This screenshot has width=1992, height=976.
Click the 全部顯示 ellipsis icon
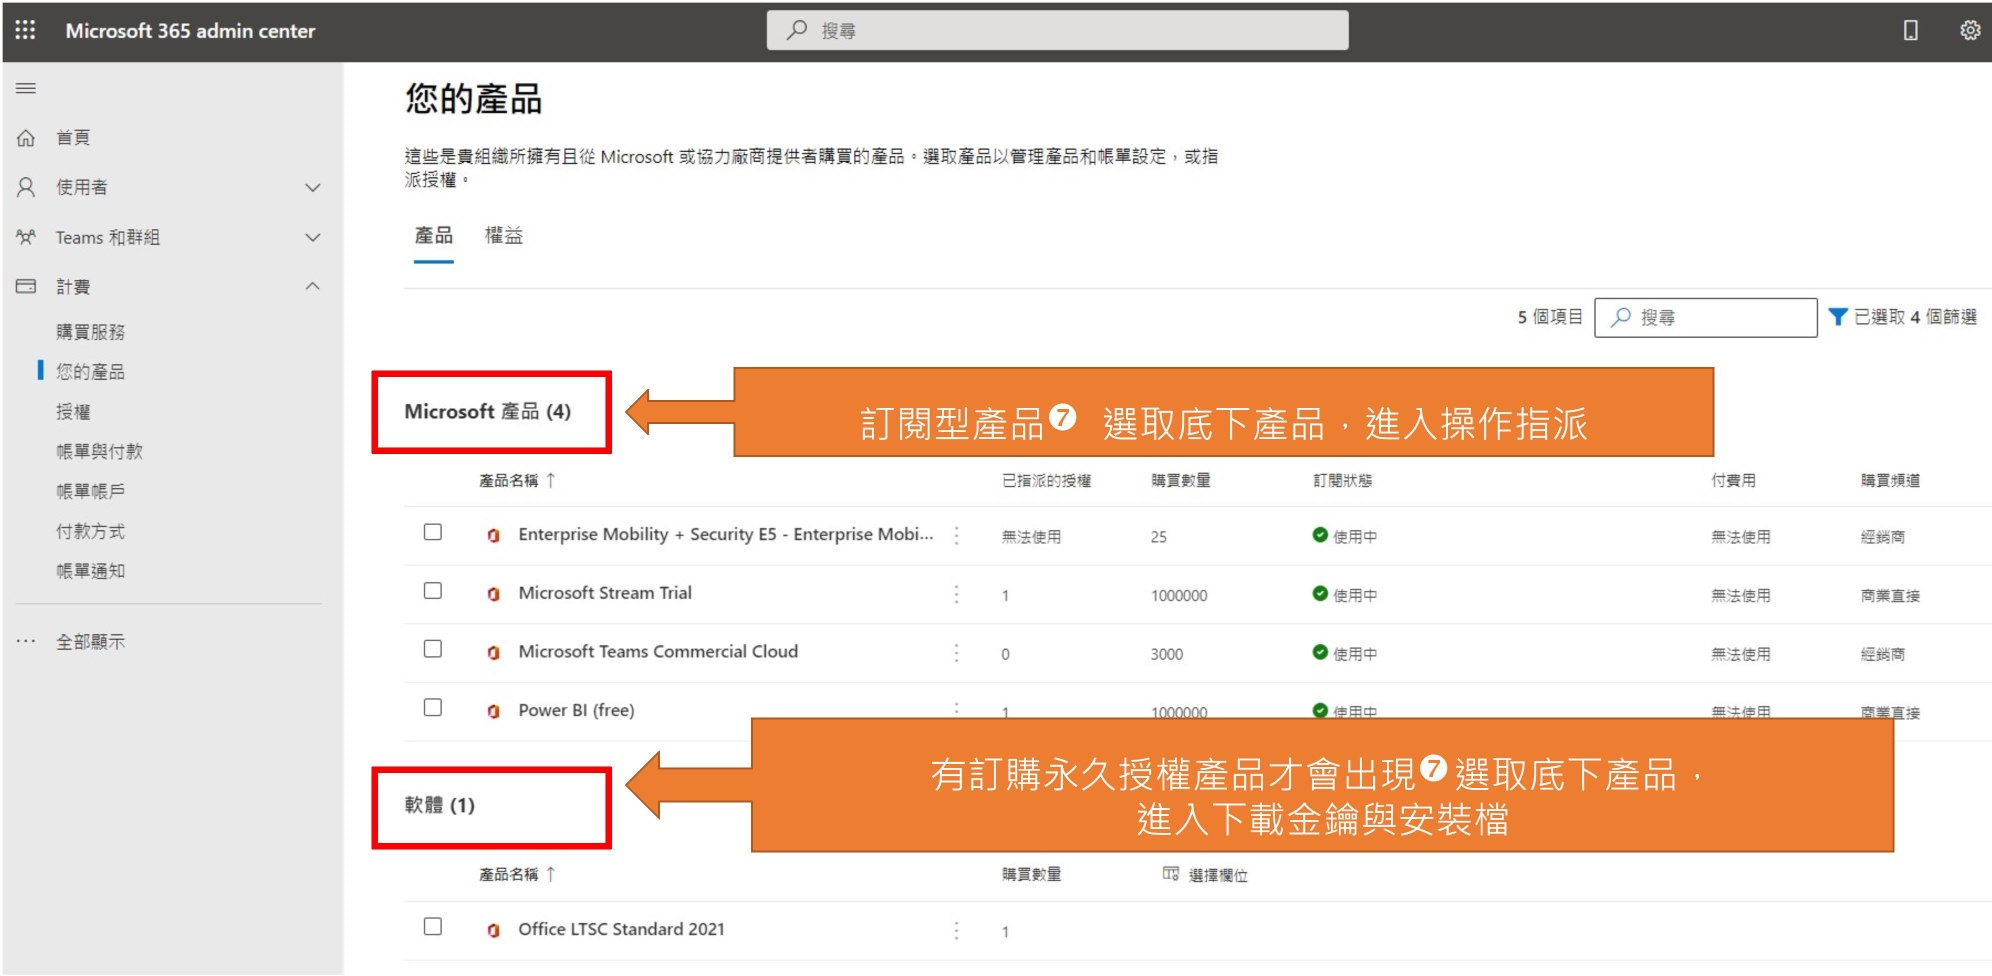point(26,641)
